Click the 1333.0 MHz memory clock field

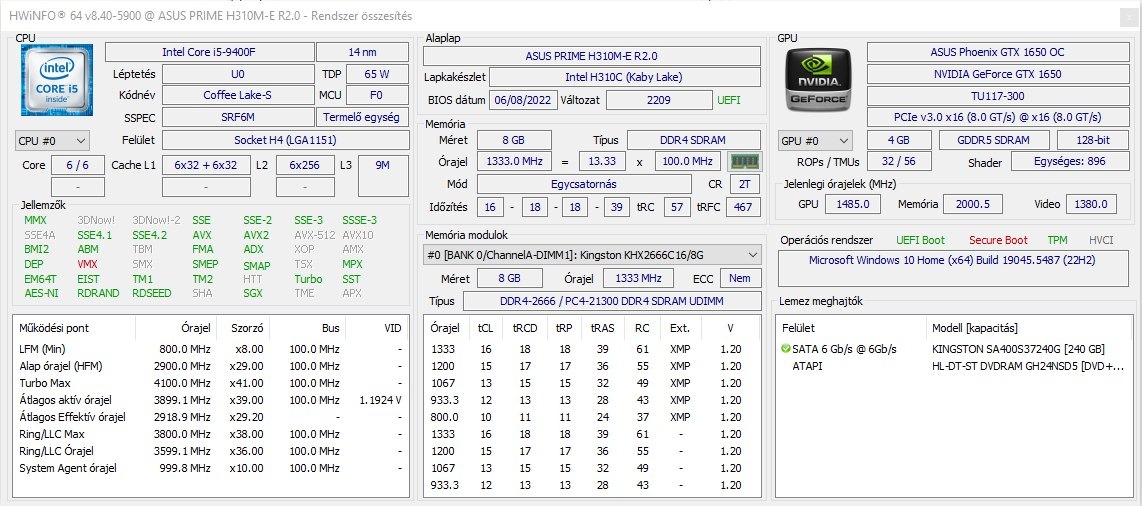point(515,162)
